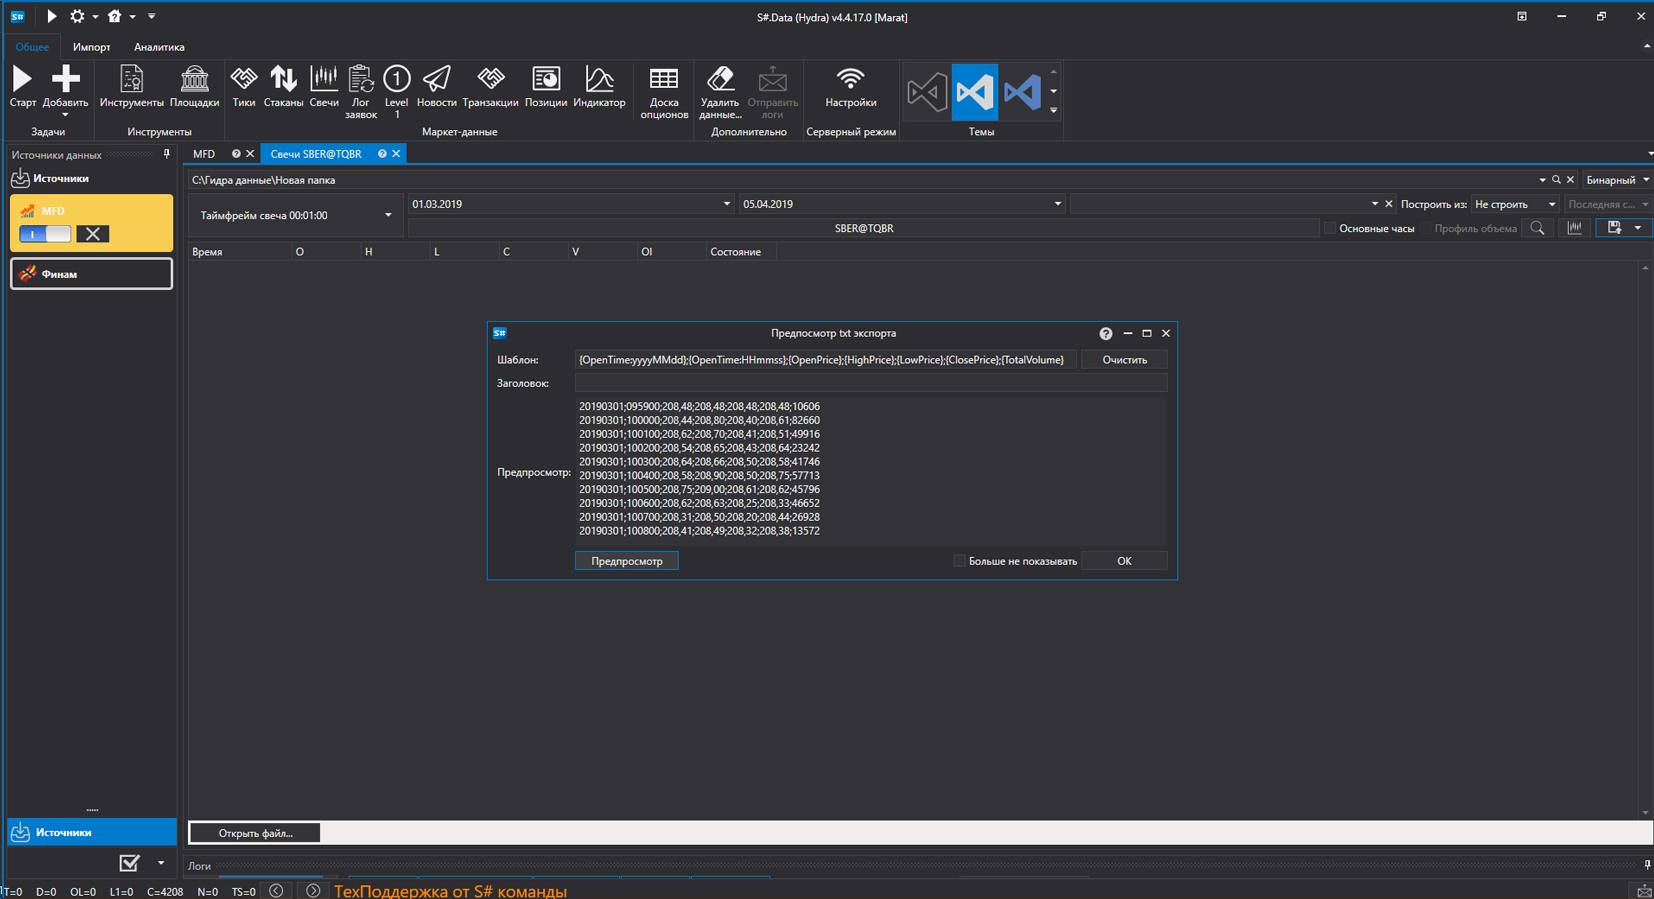
Task: Select the dark blue Visual Studio theme swatch
Action: pos(1022,93)
